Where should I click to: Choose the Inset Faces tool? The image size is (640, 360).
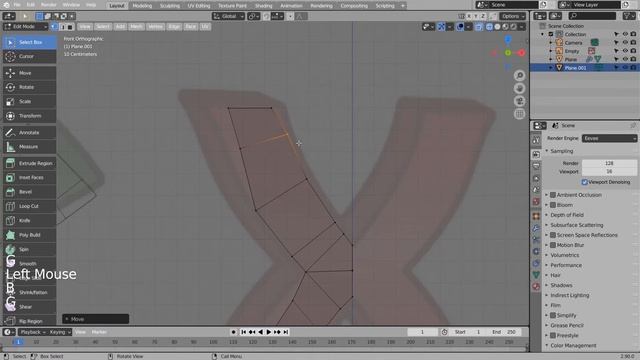(29, 178)
